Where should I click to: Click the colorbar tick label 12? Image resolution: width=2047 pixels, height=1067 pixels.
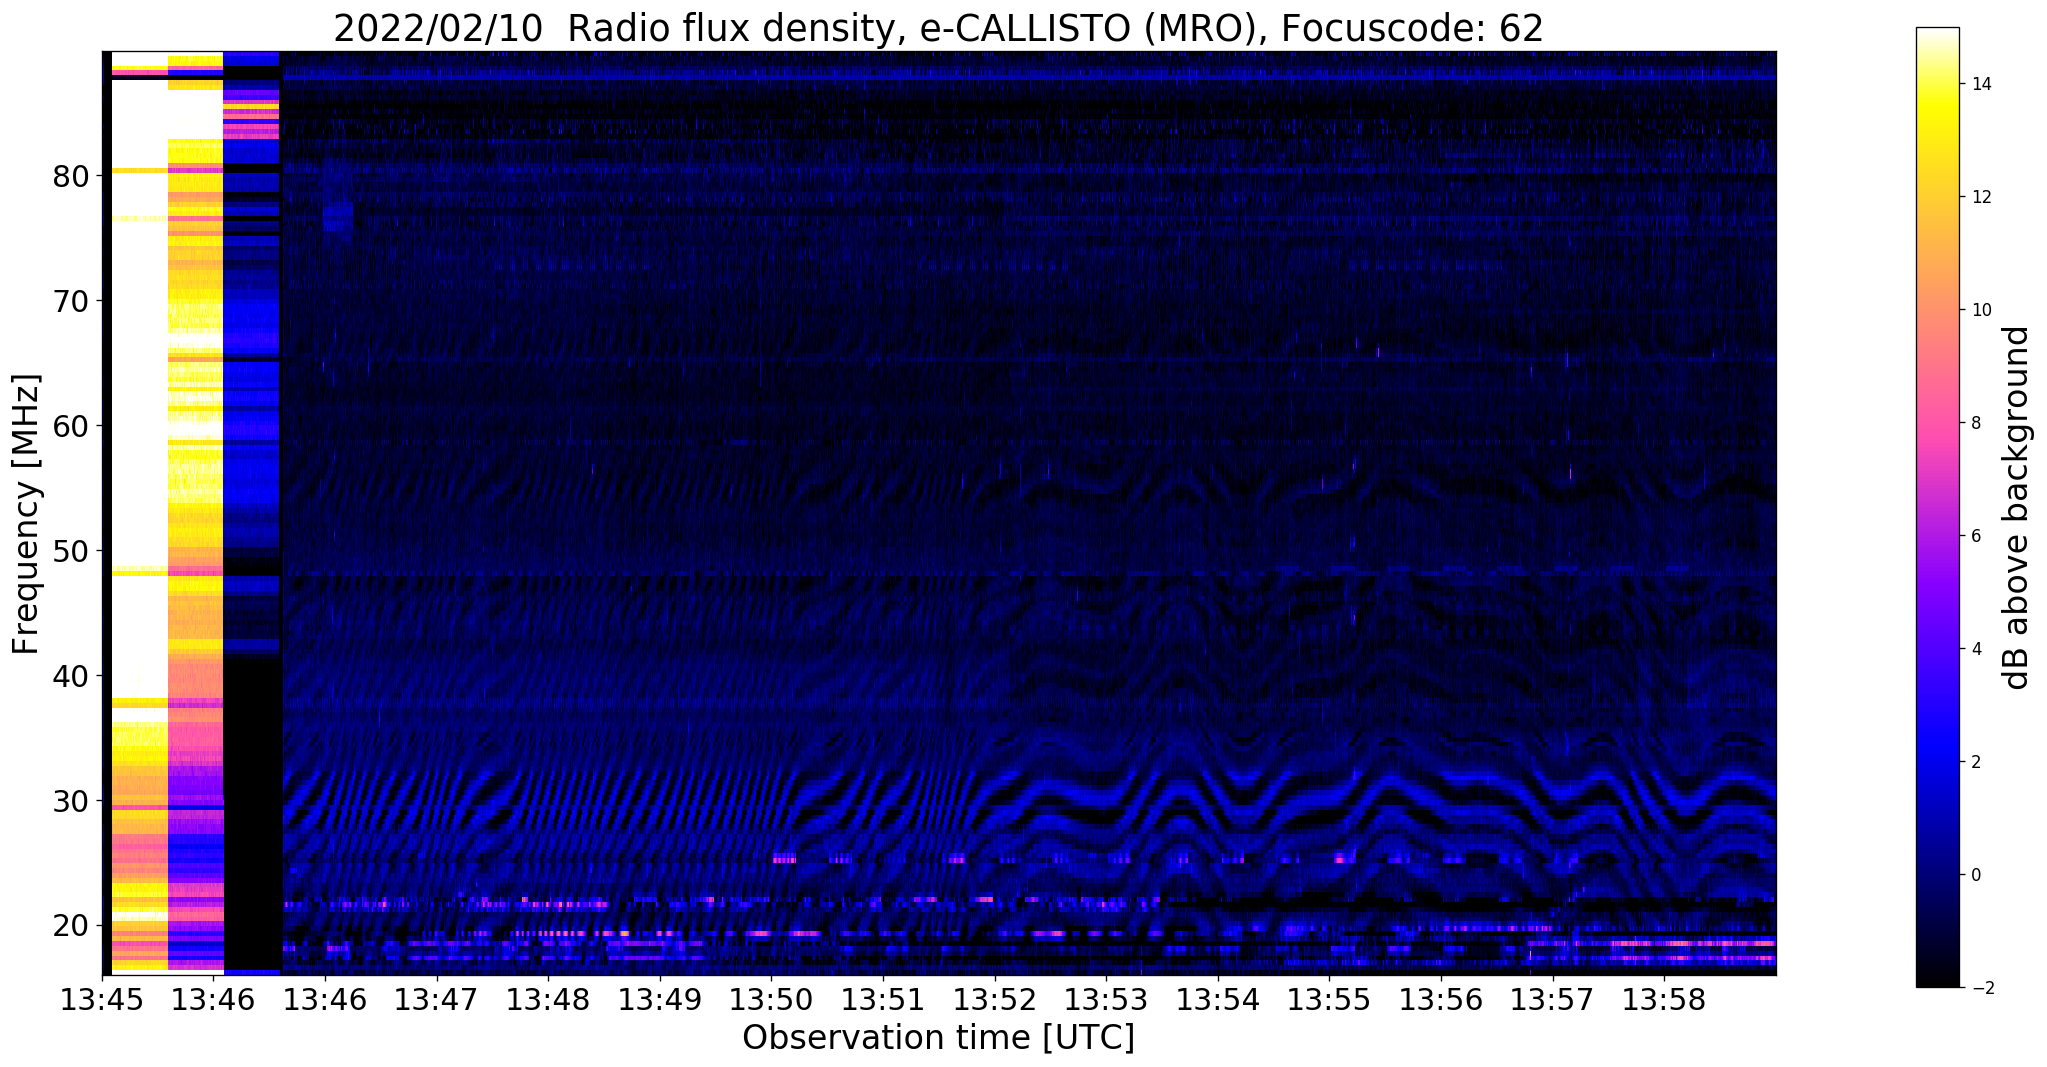click(x=1979, y=197)
